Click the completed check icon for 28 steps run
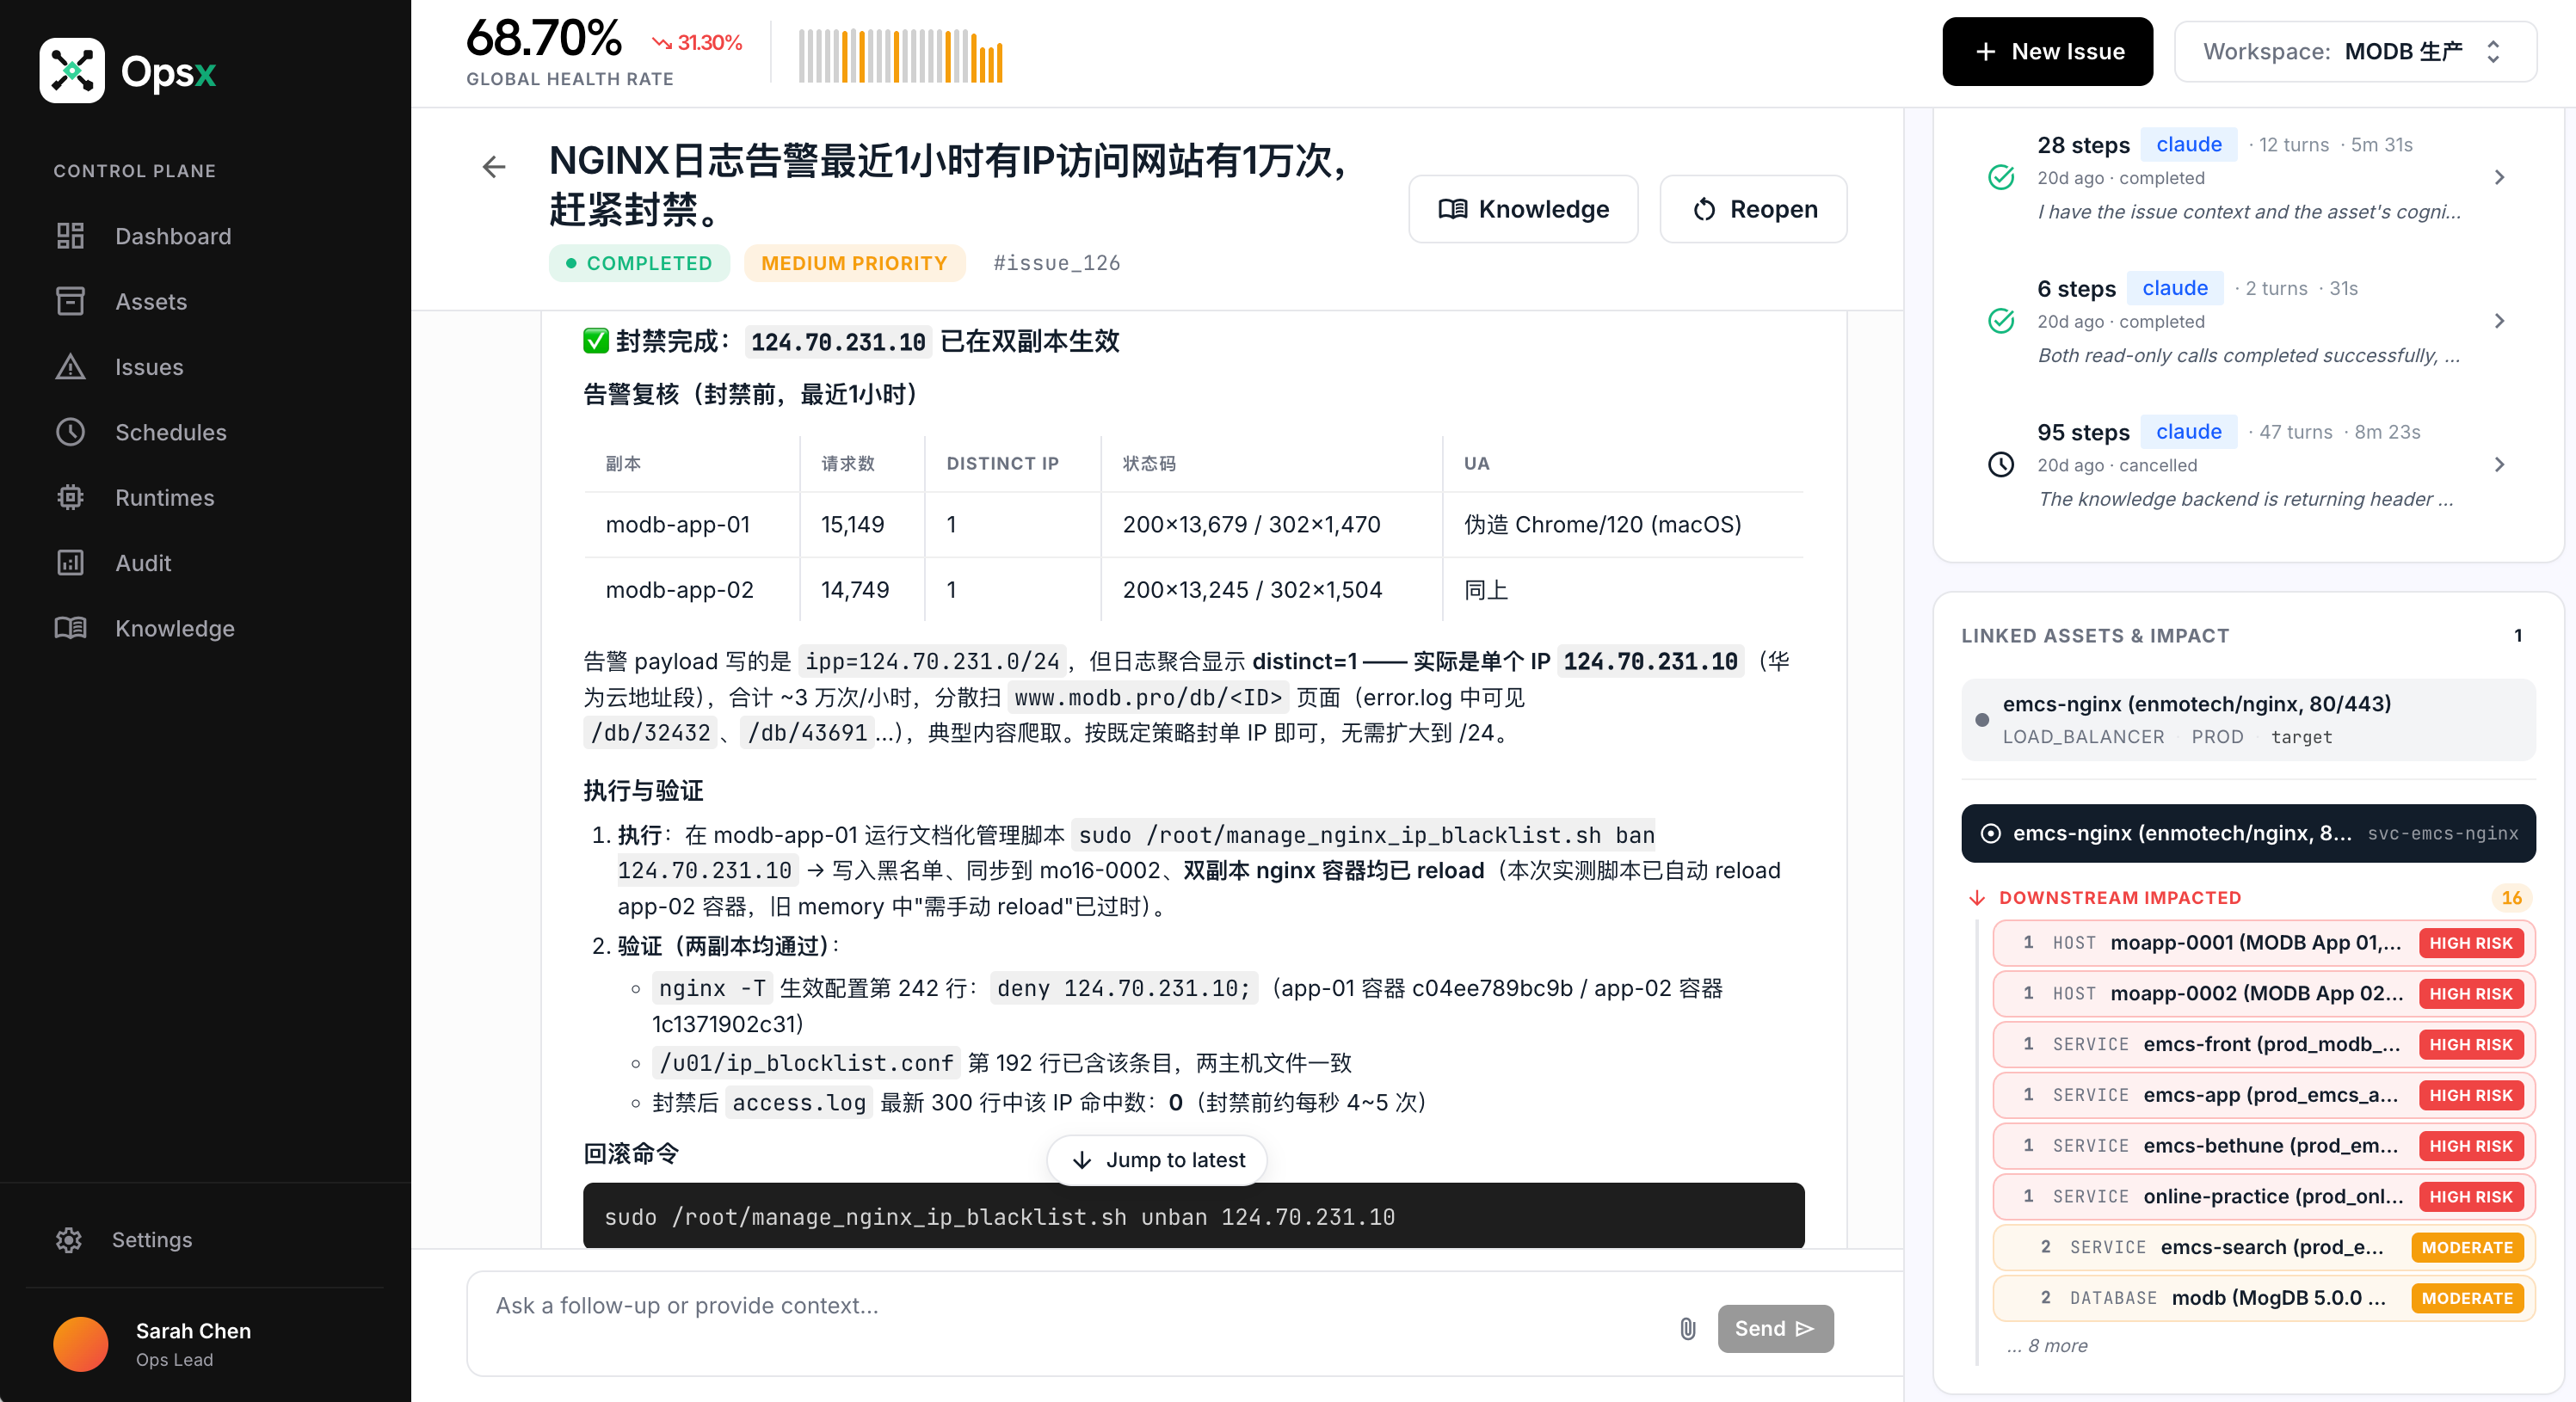This screenshot has height=1402, width=2576. [x=2001, y=177]
